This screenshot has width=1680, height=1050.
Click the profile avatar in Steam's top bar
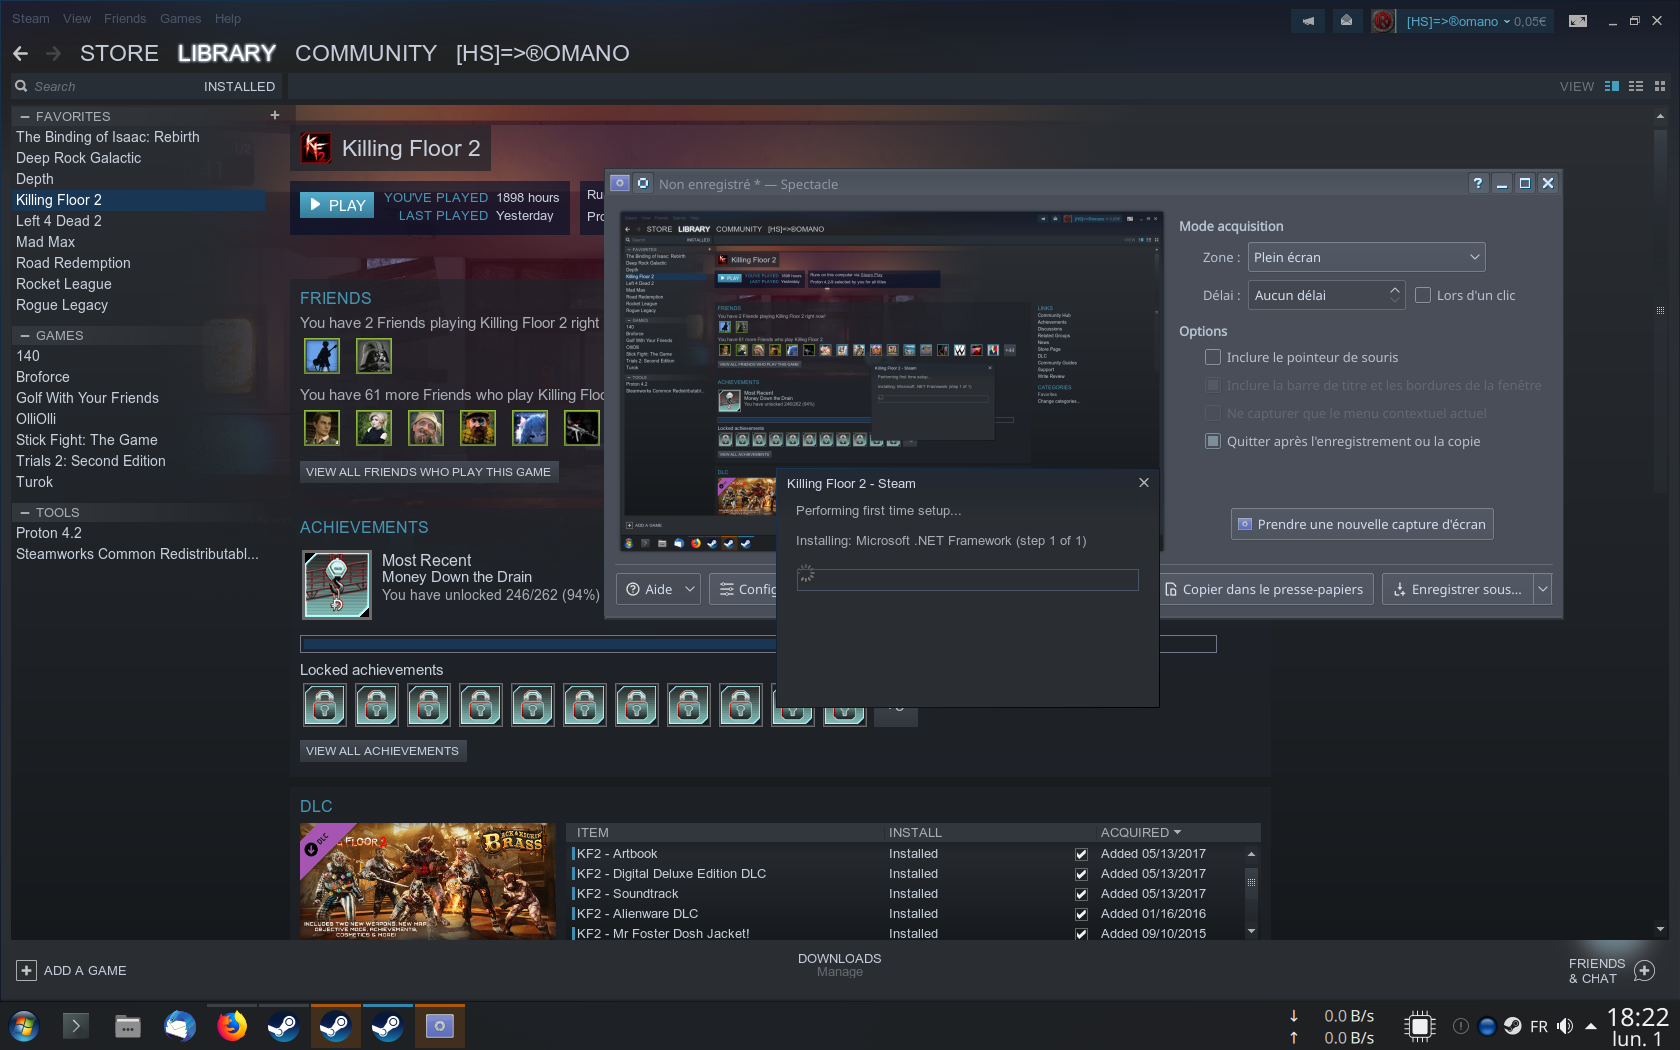(1383, 21)
